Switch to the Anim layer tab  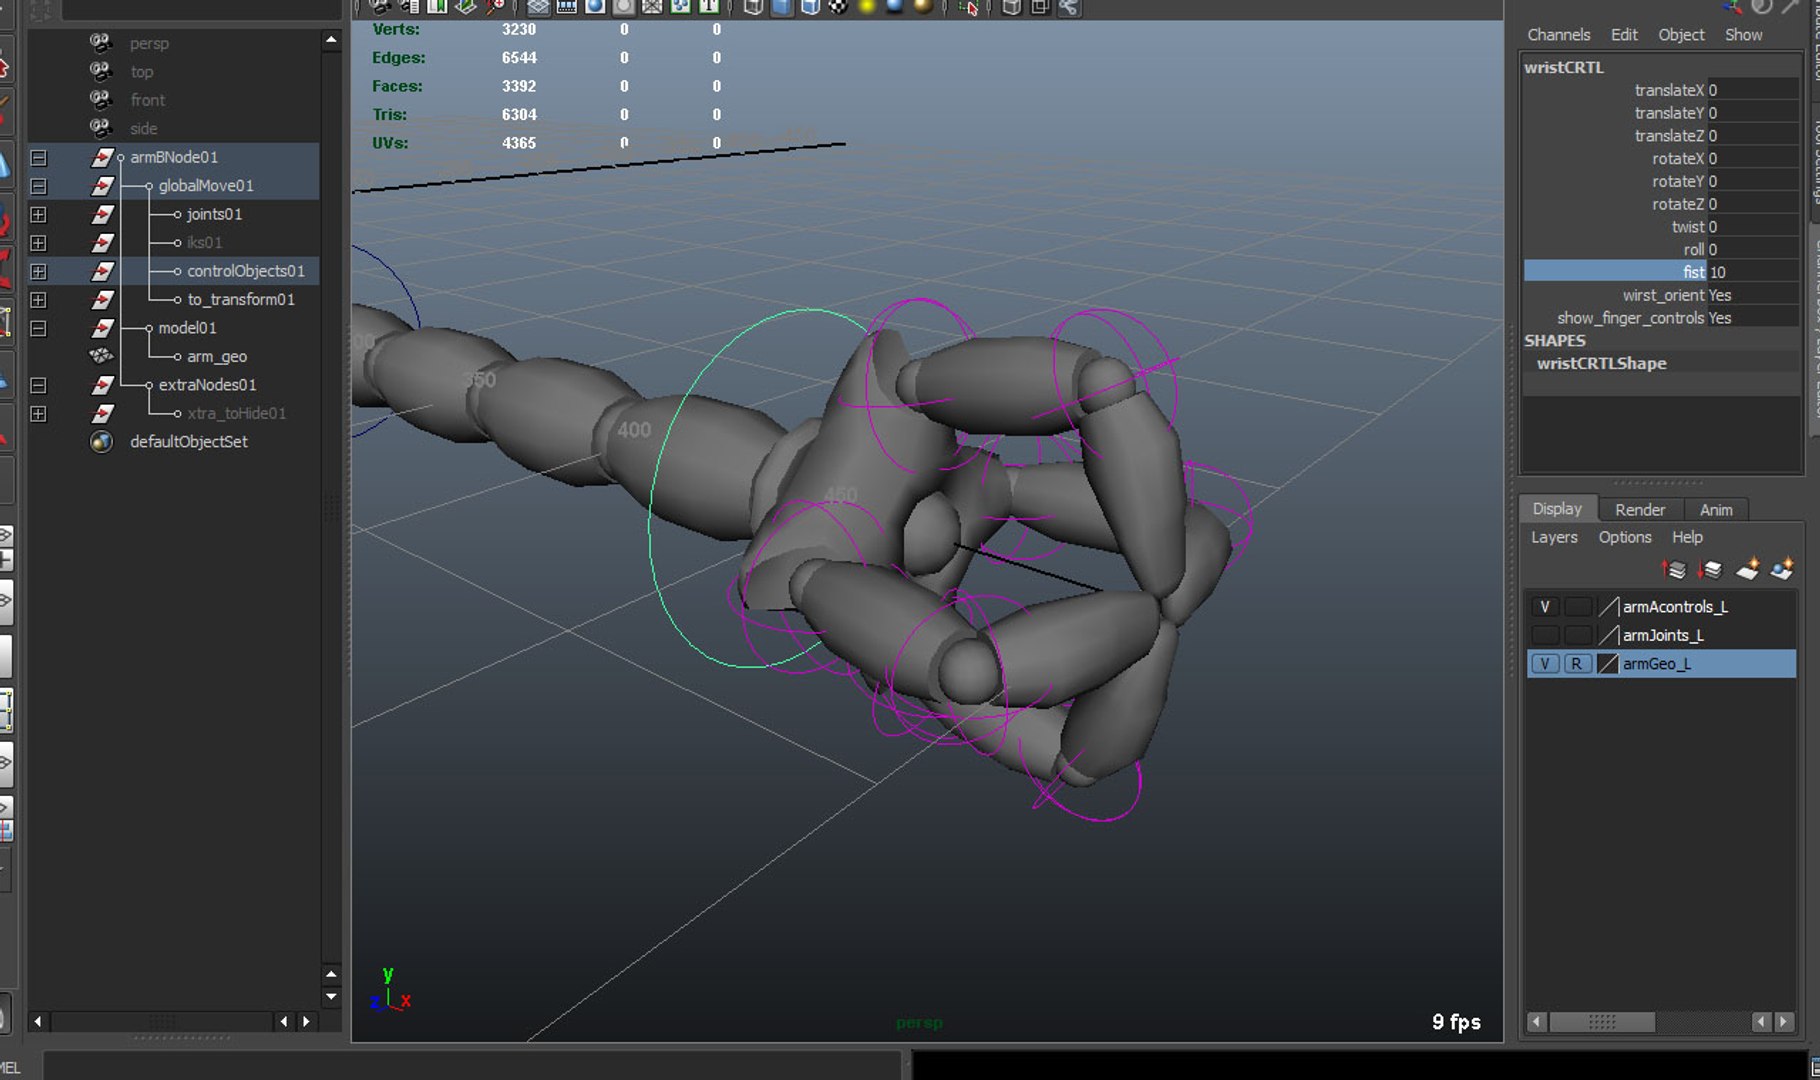(1716, 510)
